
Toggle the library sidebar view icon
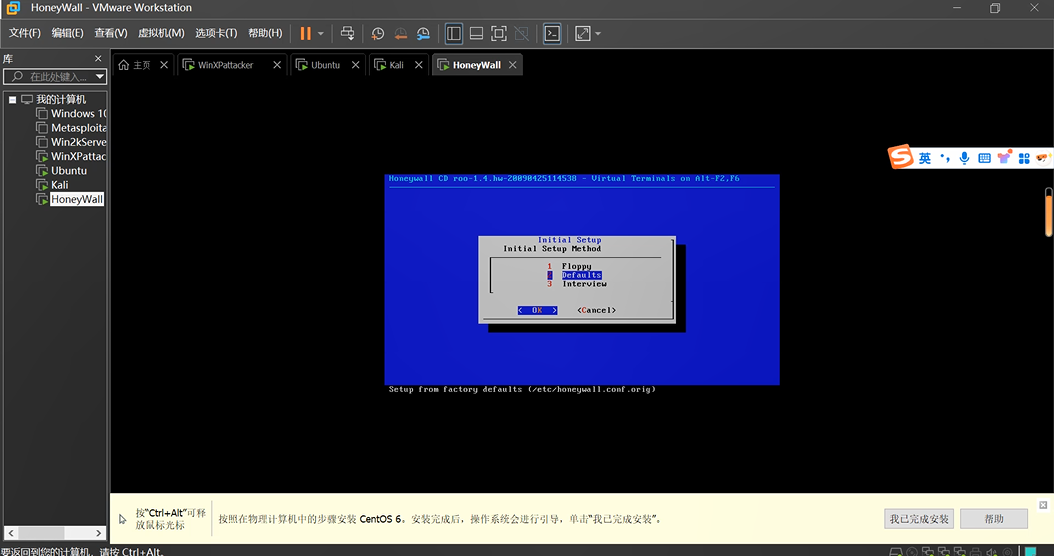pos(454,34)
